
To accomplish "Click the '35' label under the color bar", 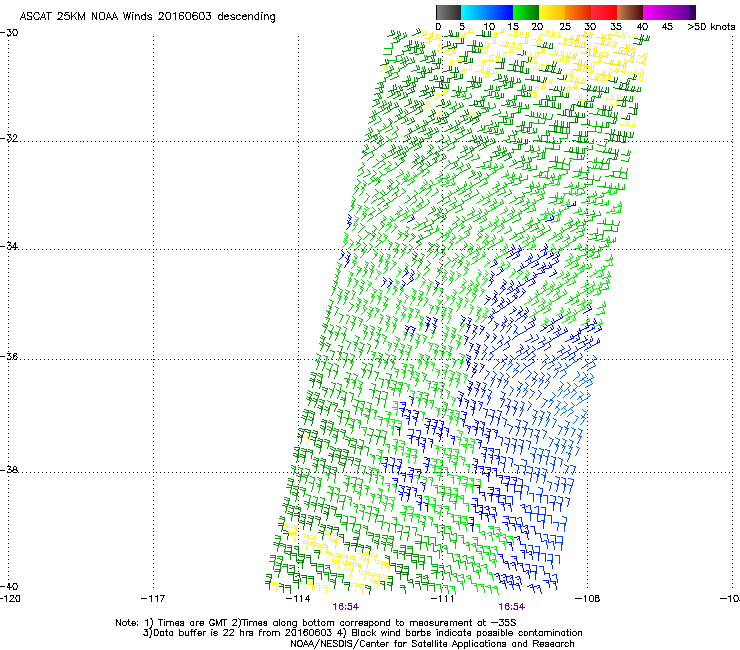I will click(616, 27).
